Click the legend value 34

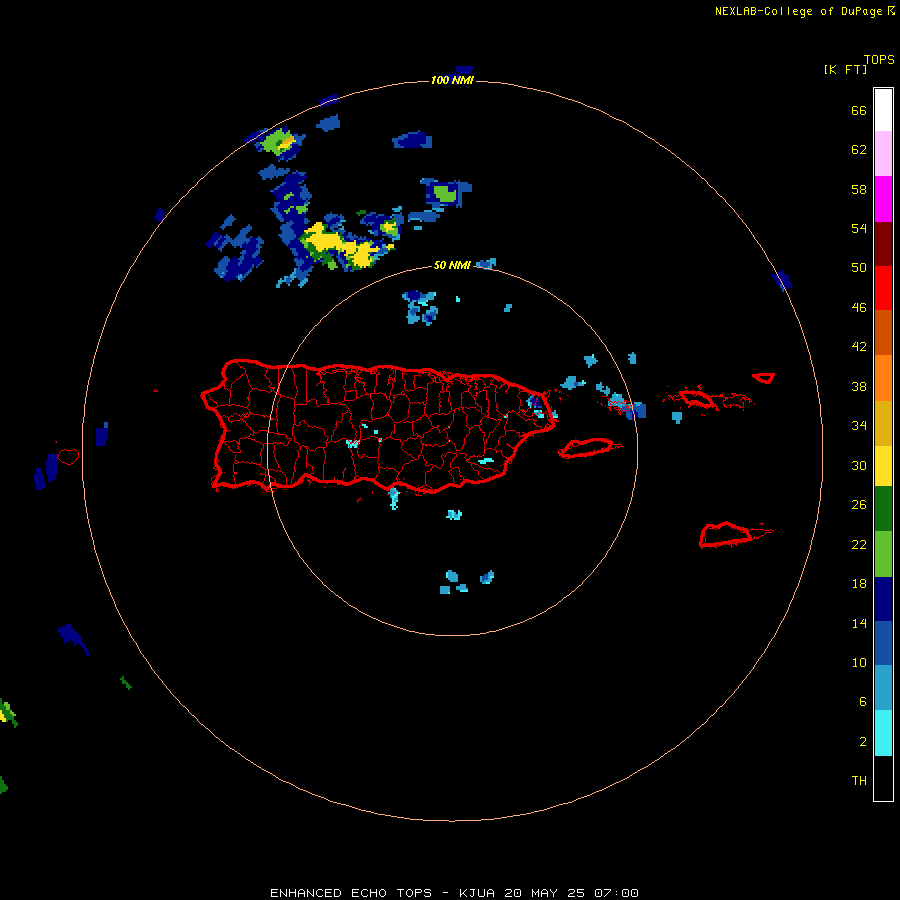pyautogui.click(x=859, y=426)
